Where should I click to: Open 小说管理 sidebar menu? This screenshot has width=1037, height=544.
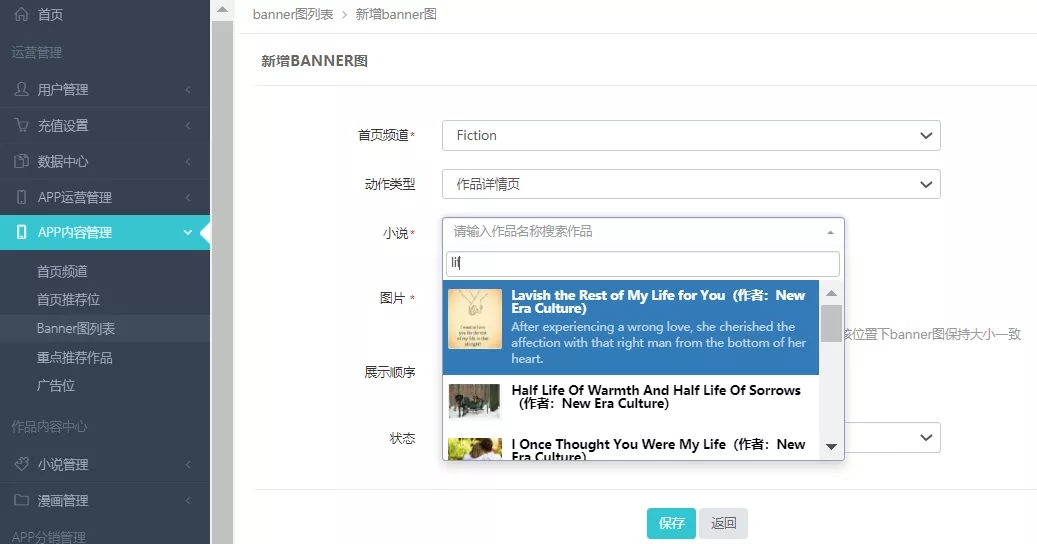pyautogui.click(x=105, y=464)
